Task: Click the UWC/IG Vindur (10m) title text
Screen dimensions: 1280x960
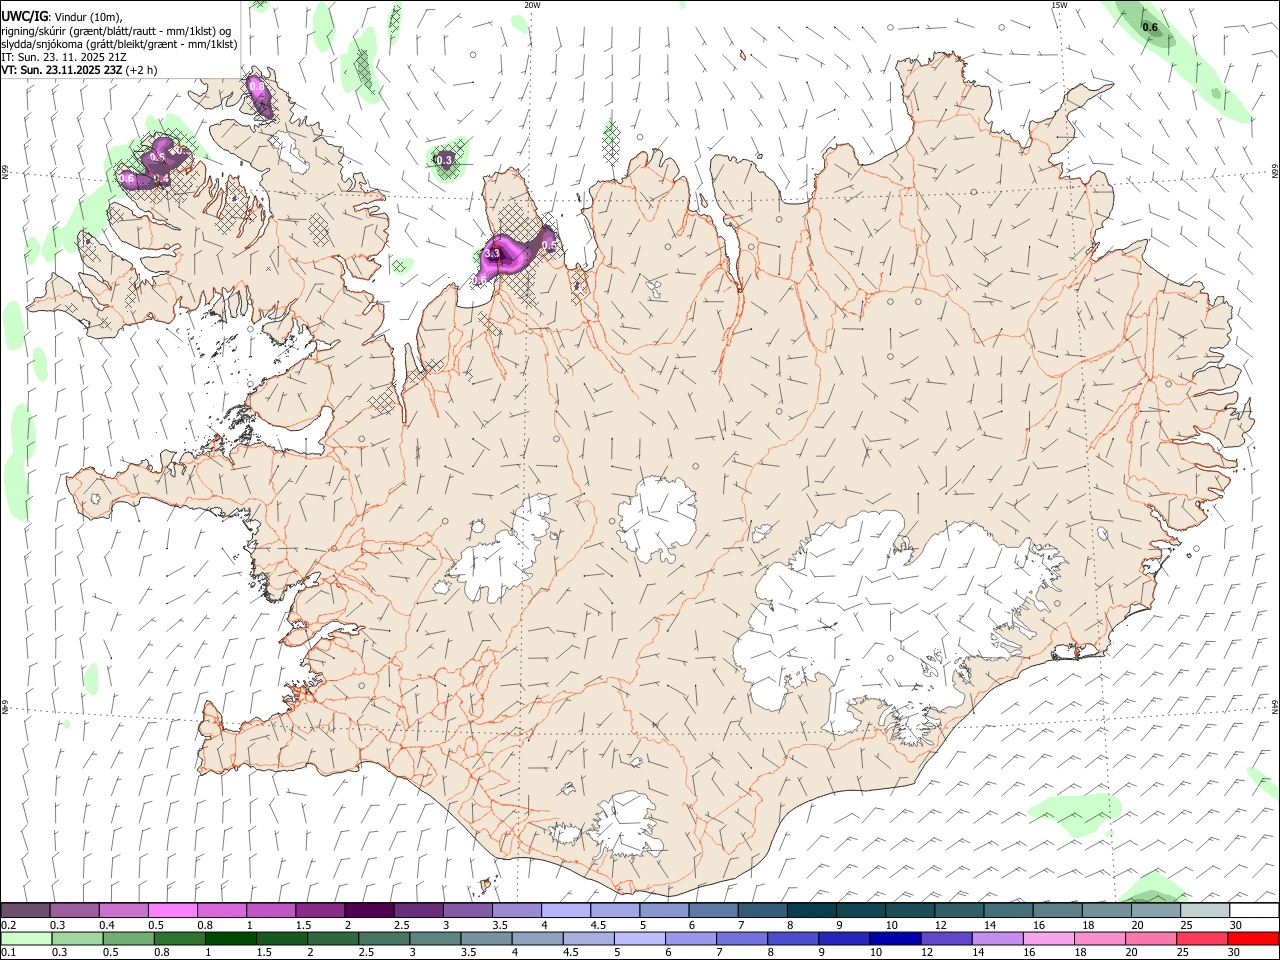Action: 62,16
